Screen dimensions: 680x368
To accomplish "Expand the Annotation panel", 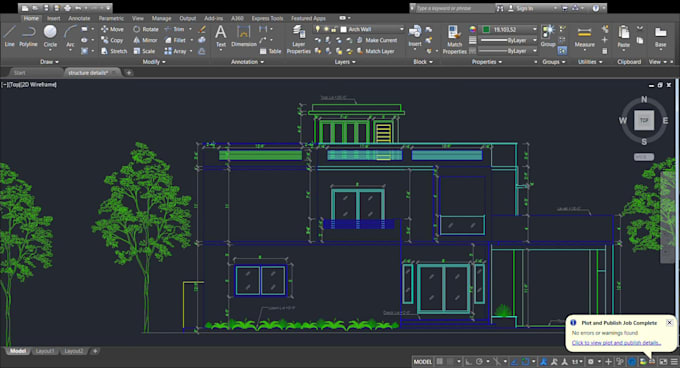I will [247, 62].
